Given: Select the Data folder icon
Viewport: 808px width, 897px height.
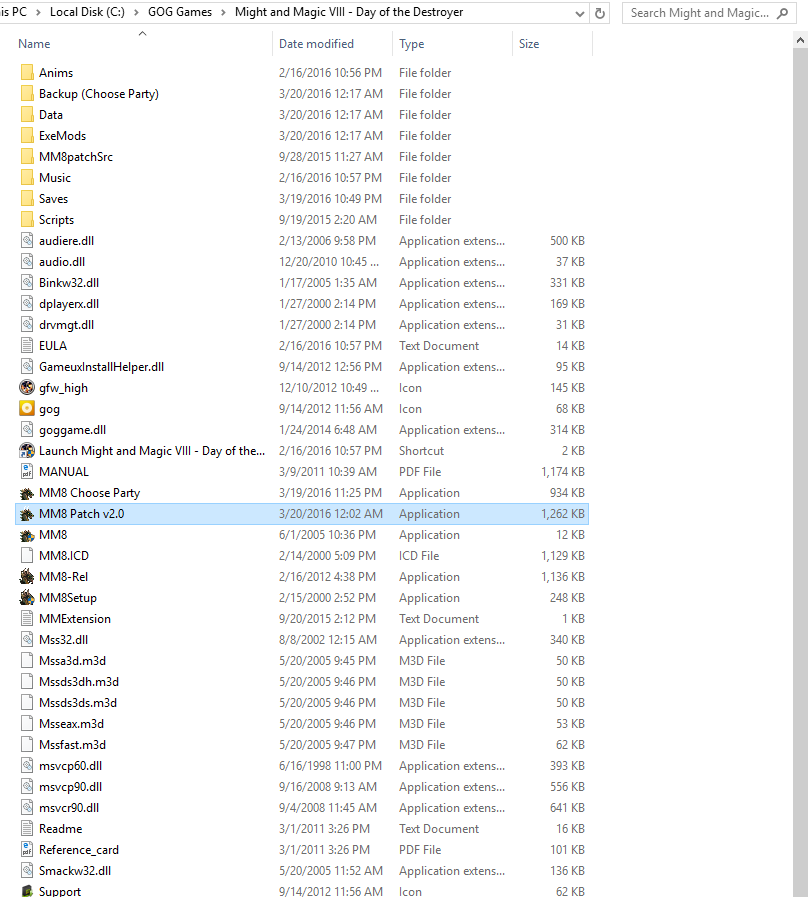Looking at the screenshot, I should click(27, 115).
